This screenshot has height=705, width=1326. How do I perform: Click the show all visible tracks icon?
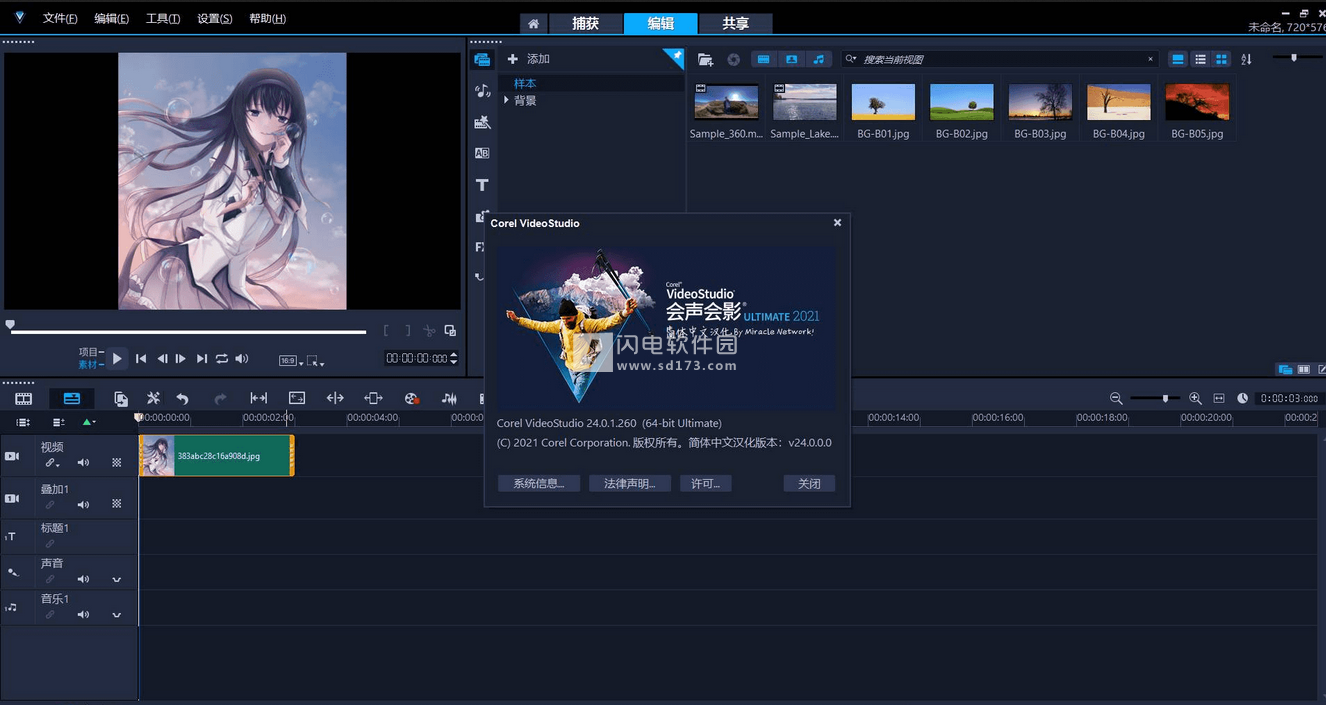(x=23, y=423)
